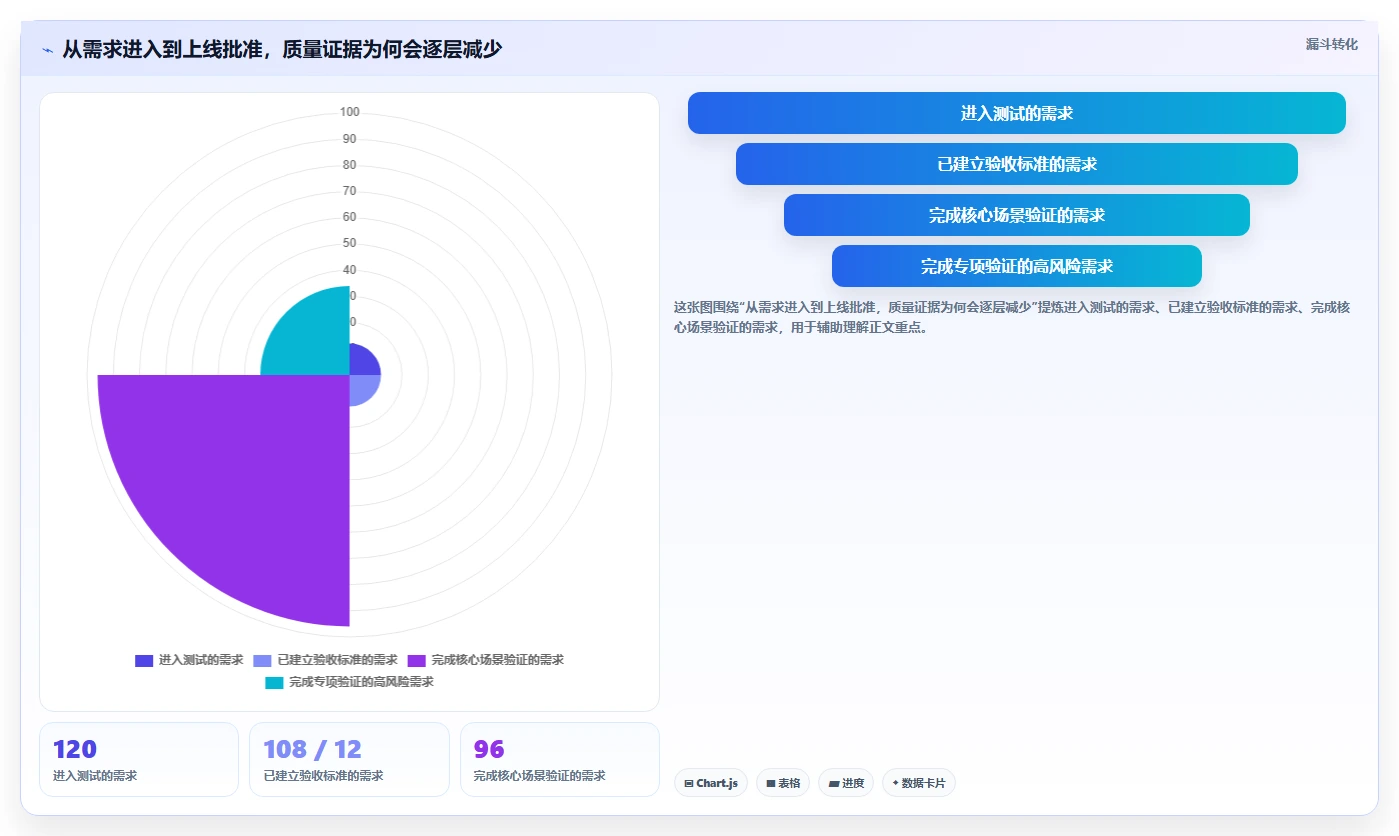Open the 120 进入测试的需求 data card

139,759
